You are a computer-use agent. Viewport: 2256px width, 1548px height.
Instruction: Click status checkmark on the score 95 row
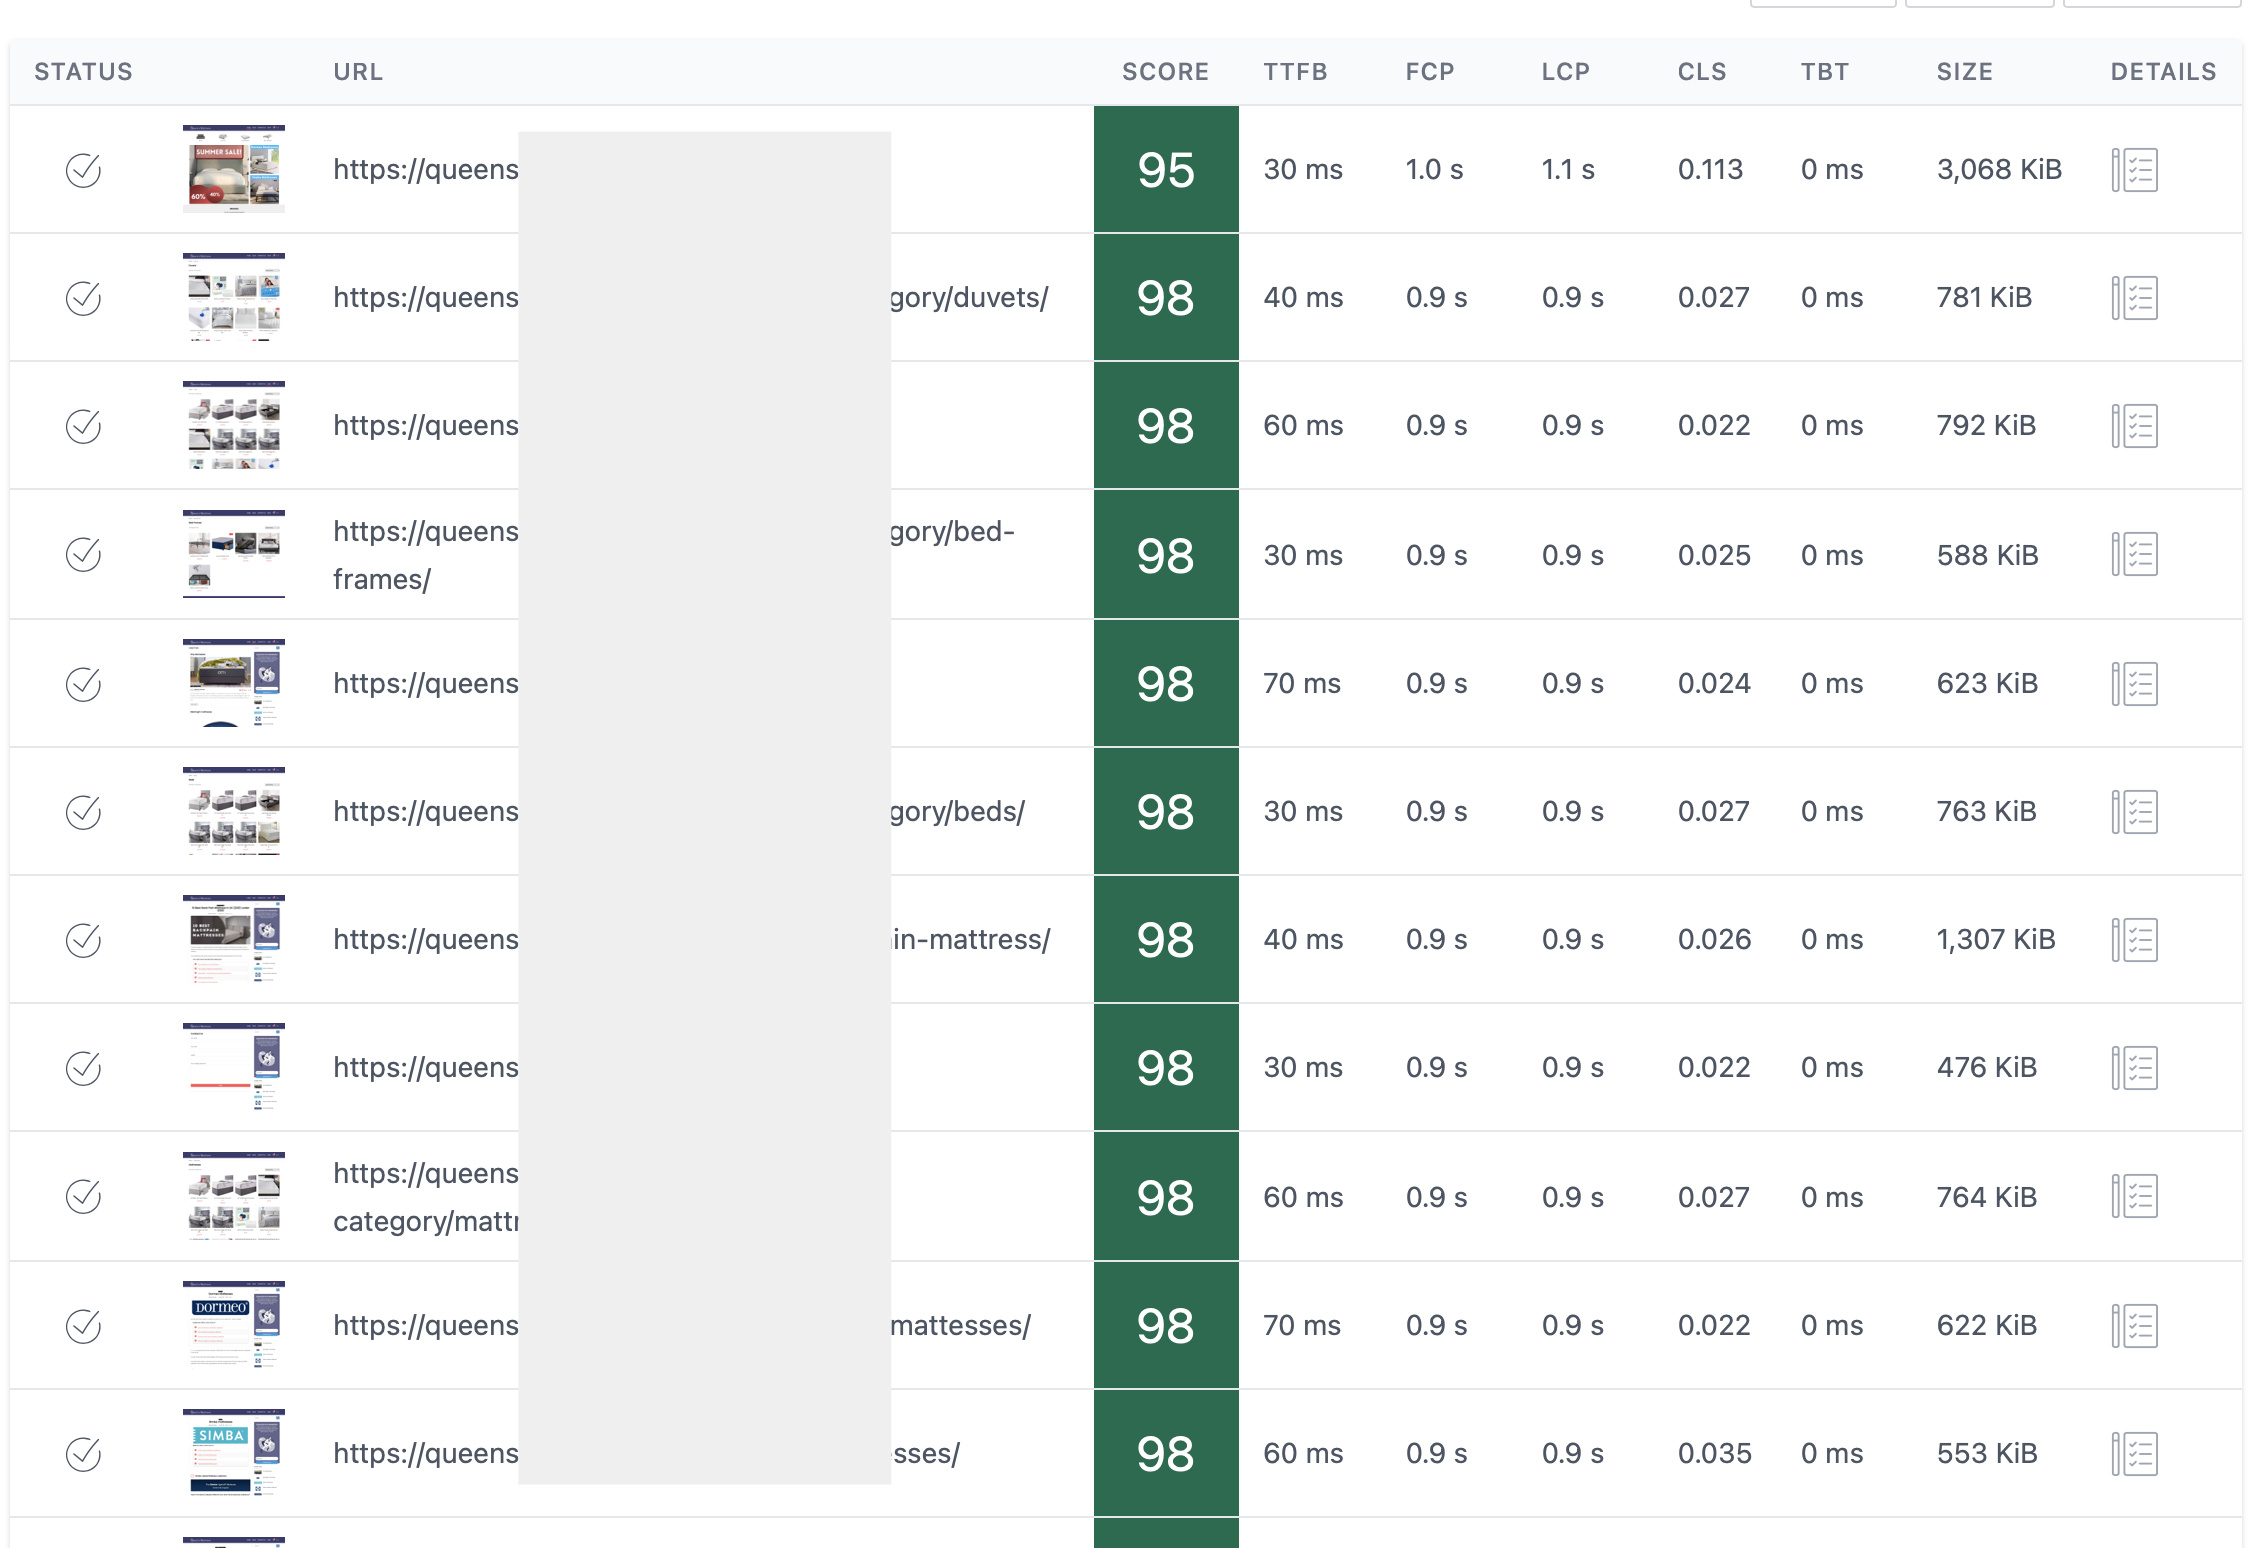[84, 170]
